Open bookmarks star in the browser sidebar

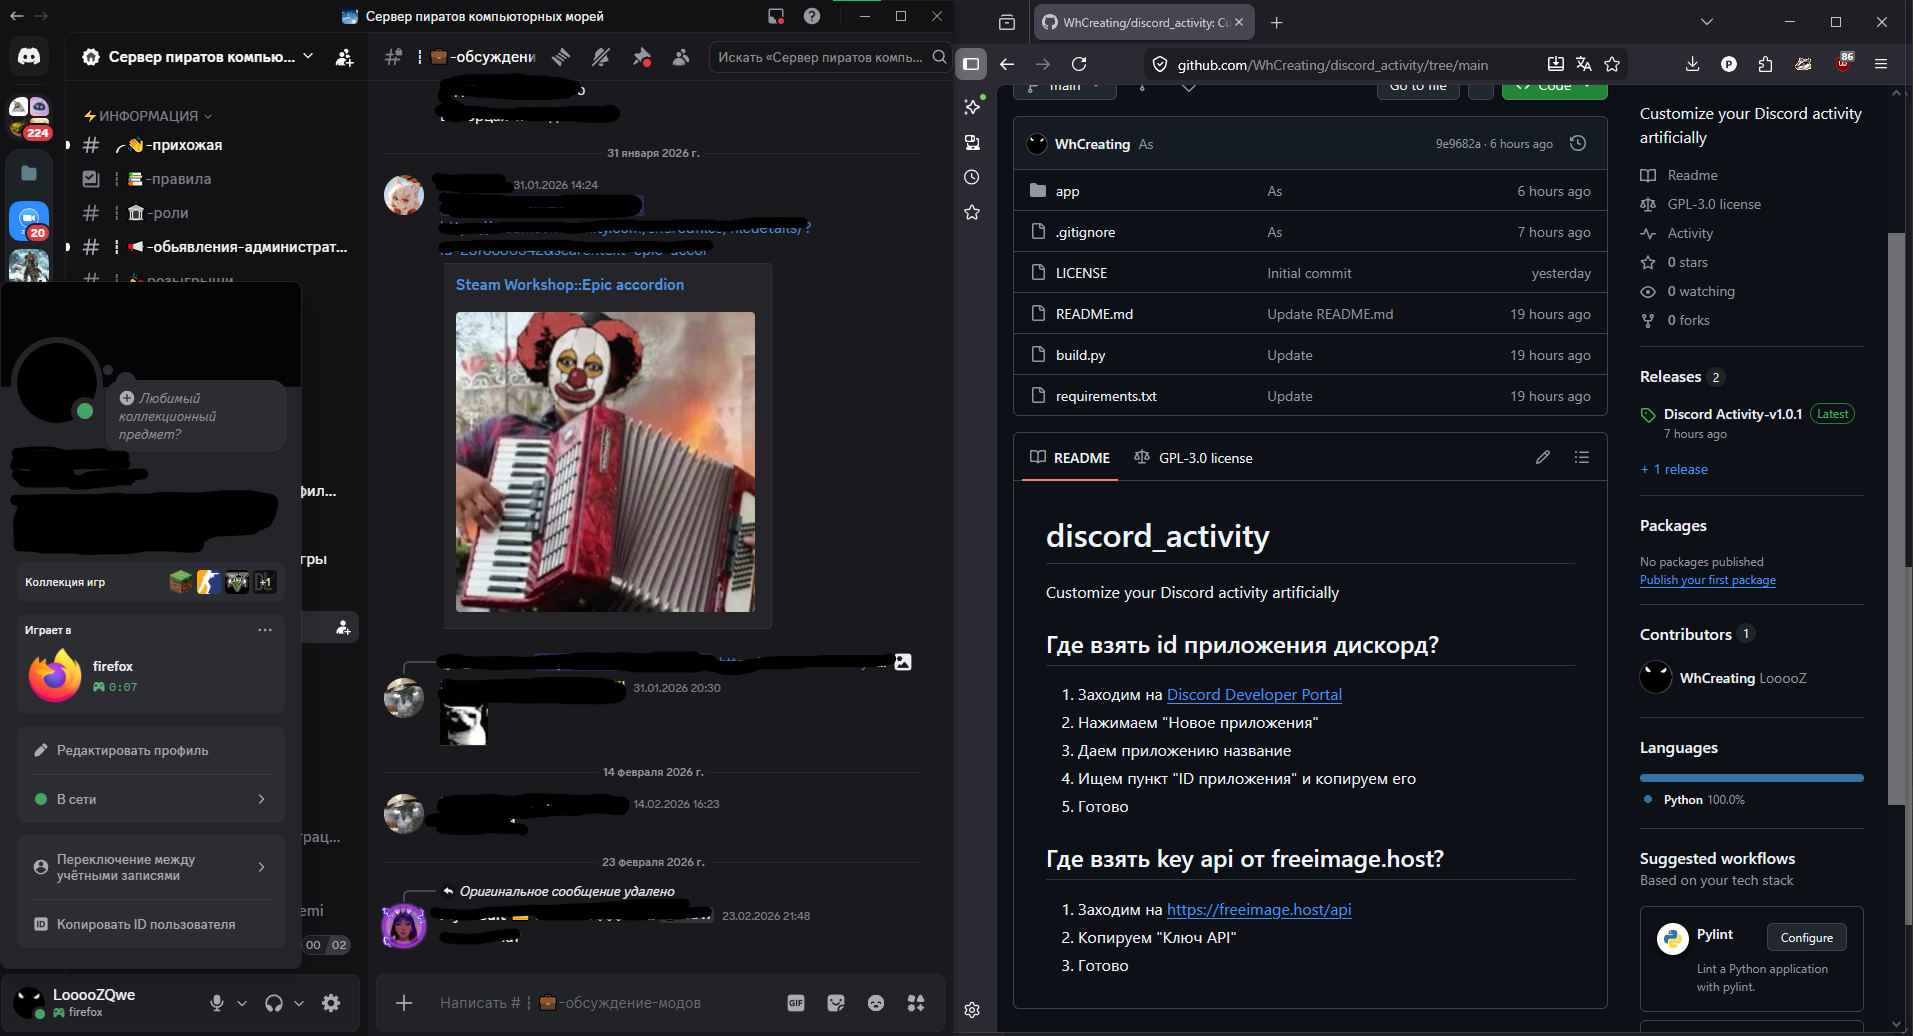point(972,212)
